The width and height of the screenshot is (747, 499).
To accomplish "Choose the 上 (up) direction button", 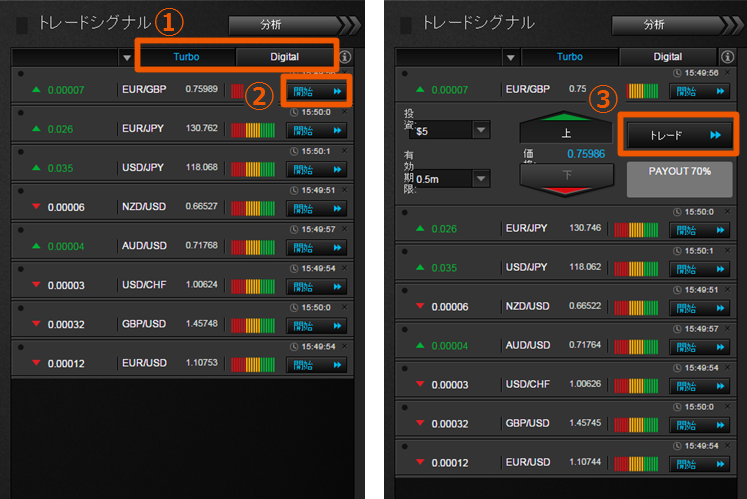I will point(565,128).
